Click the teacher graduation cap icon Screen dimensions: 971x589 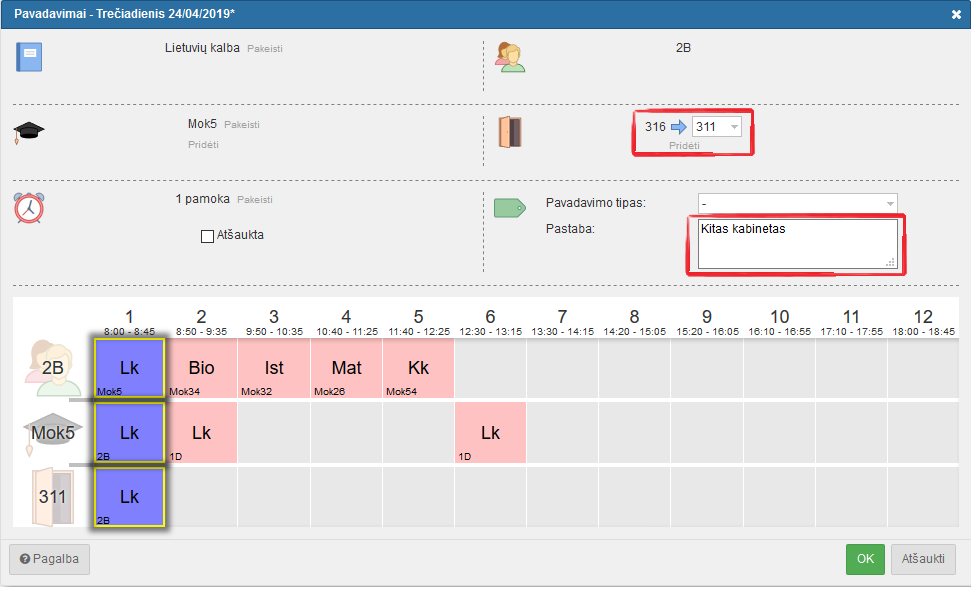coord(28,133)
